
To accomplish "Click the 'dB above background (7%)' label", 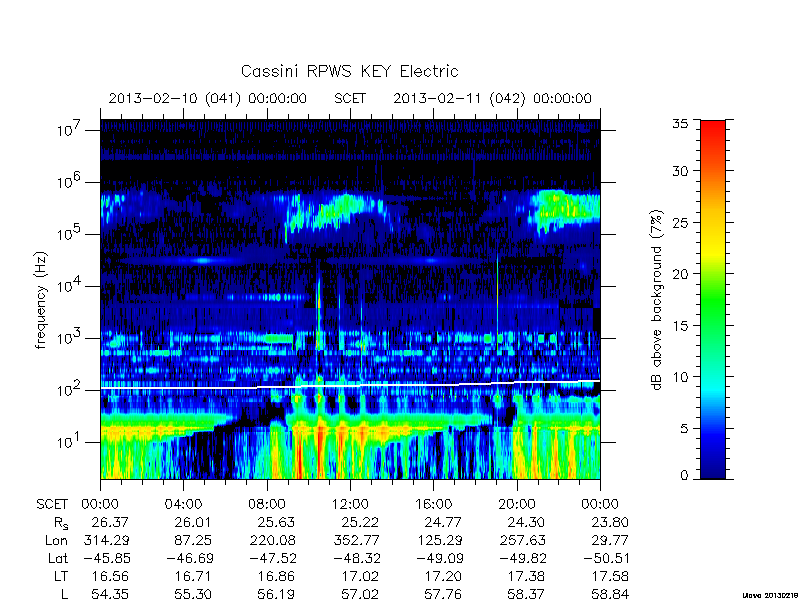I will point(658,300).
